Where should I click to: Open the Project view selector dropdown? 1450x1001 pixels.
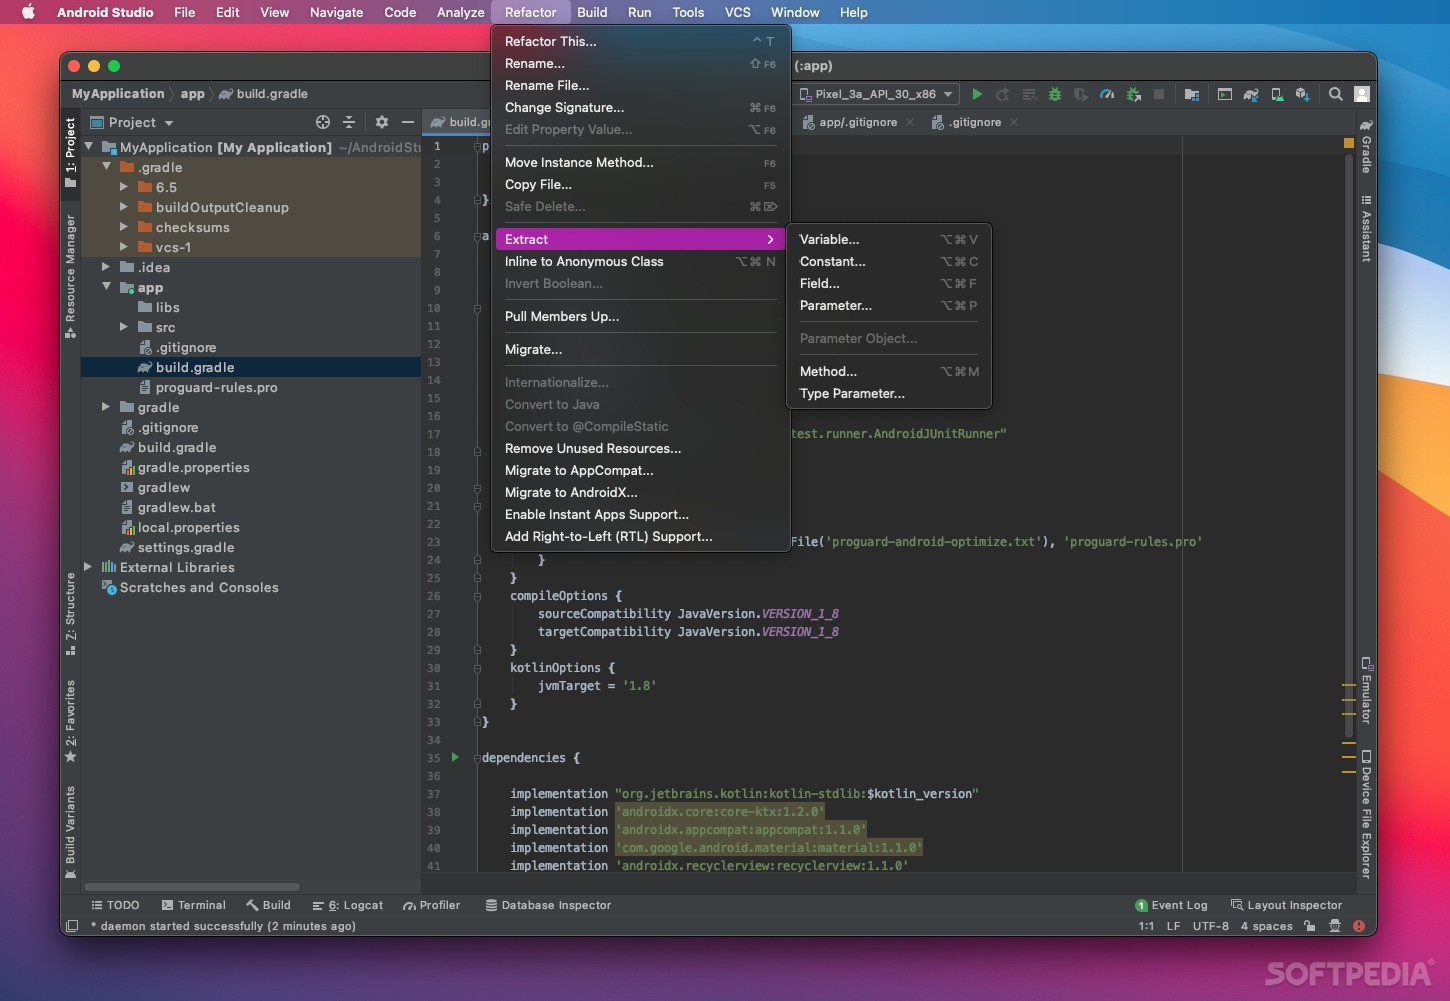tap(132, 122)
